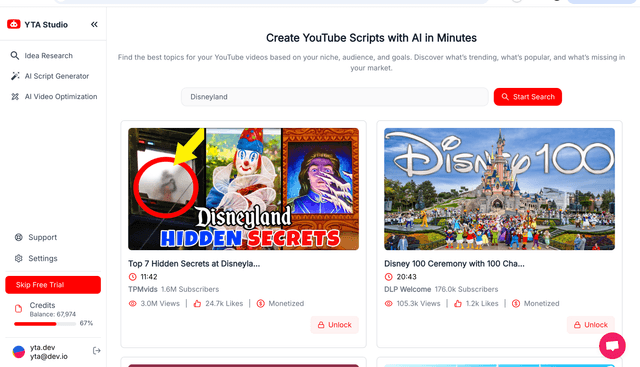Click the yta@dev.io email text
This screenshot has height=367, width=640.
(49, 356)
